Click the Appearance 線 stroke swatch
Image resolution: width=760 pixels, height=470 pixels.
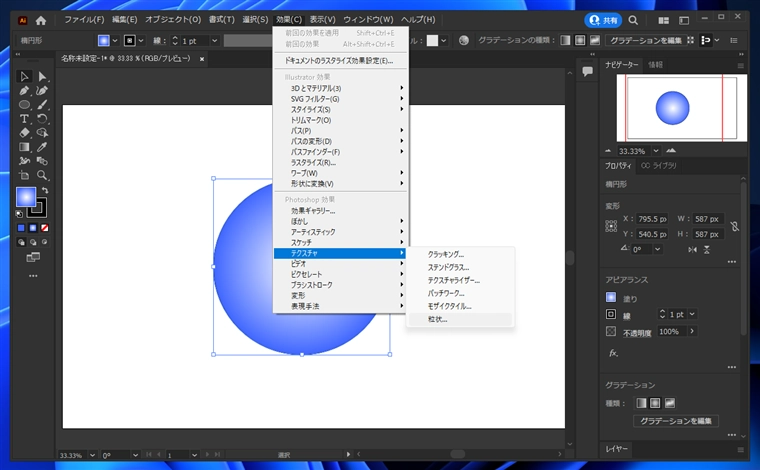[611, 314]
